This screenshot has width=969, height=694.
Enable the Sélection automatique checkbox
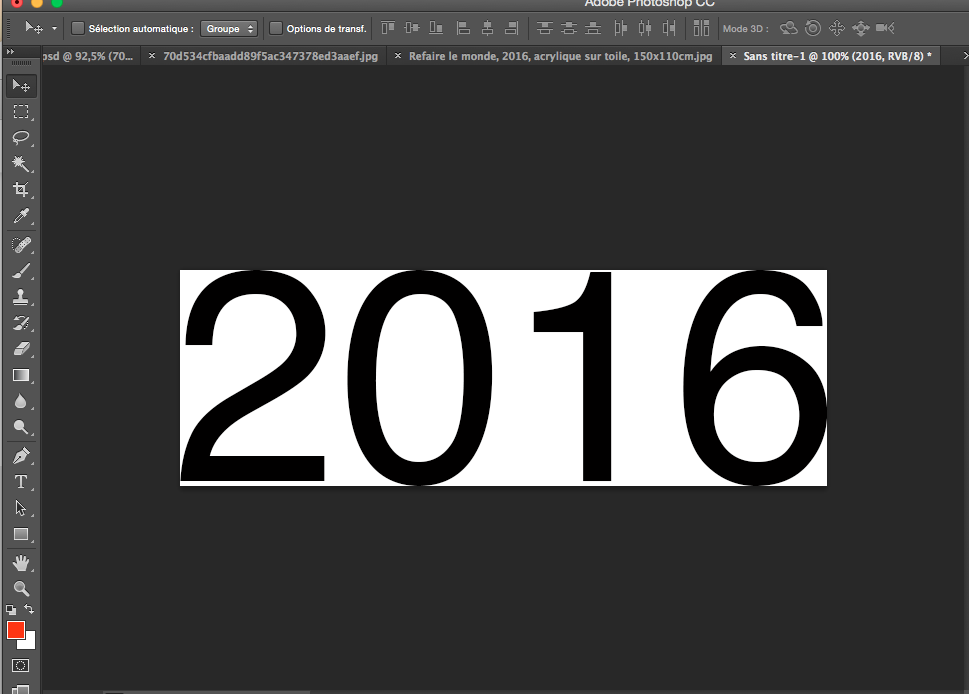coord(78,29)
